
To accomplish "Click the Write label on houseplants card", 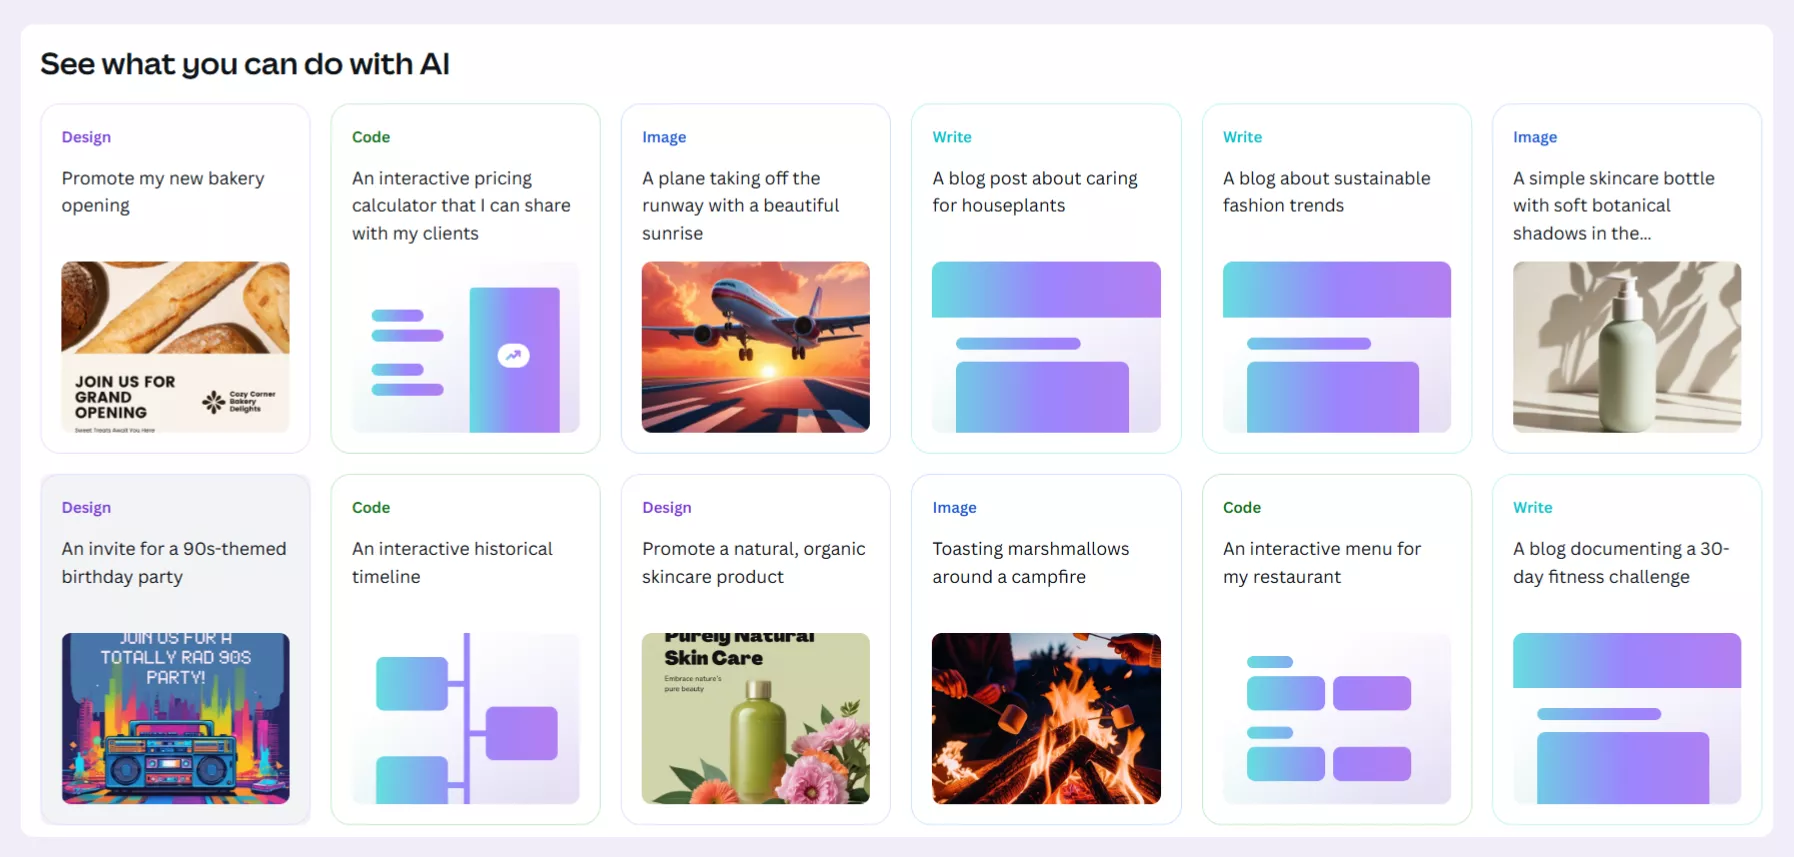I will coord(952,137).
